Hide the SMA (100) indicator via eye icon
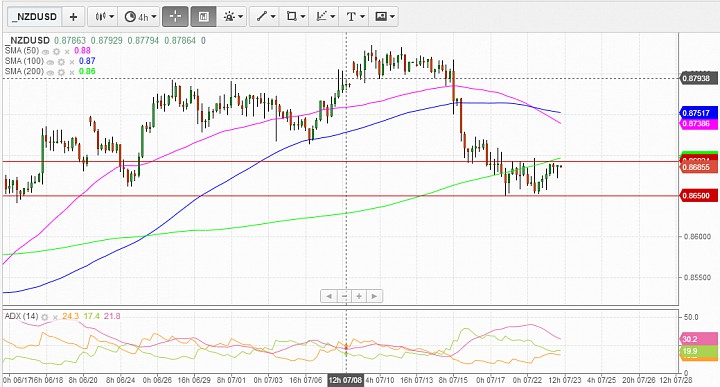The width and height of the screenshot is (720, 387). (x=51, y=62)
